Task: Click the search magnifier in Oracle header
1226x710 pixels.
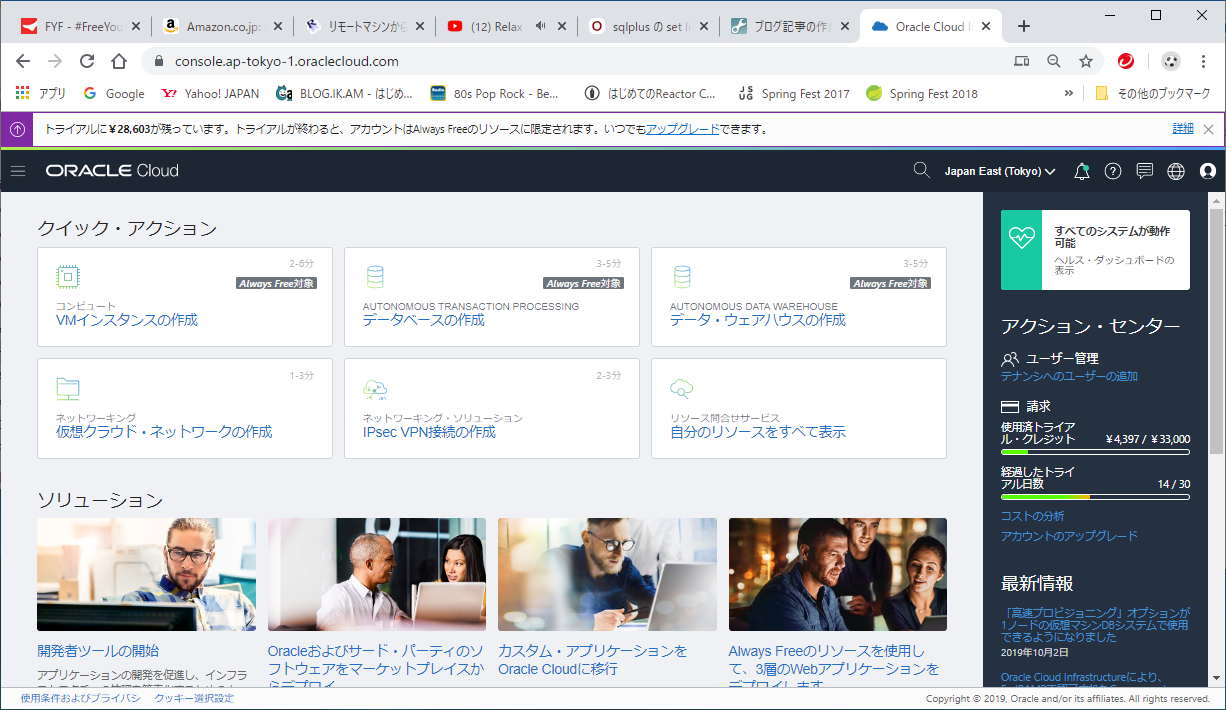Action: [x=922, y=171]
